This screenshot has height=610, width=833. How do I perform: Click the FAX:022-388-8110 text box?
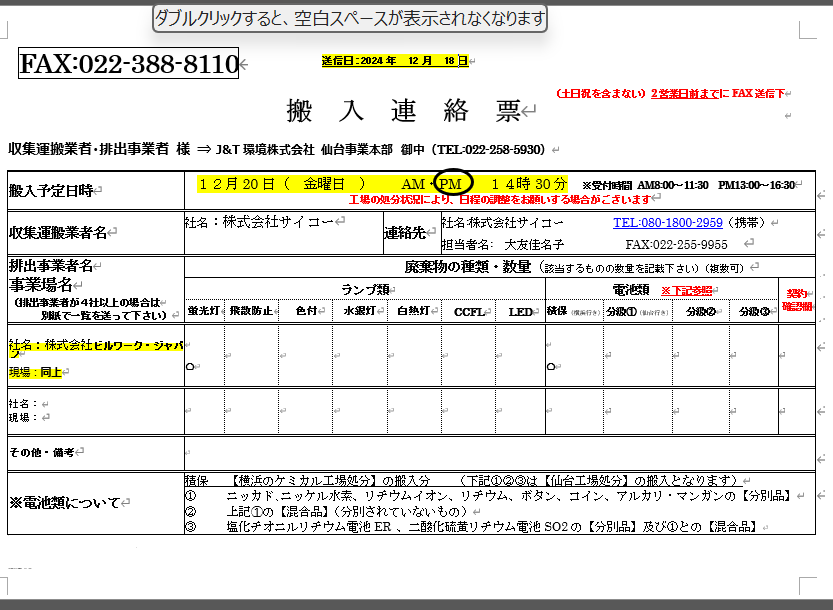coord(129,64)
